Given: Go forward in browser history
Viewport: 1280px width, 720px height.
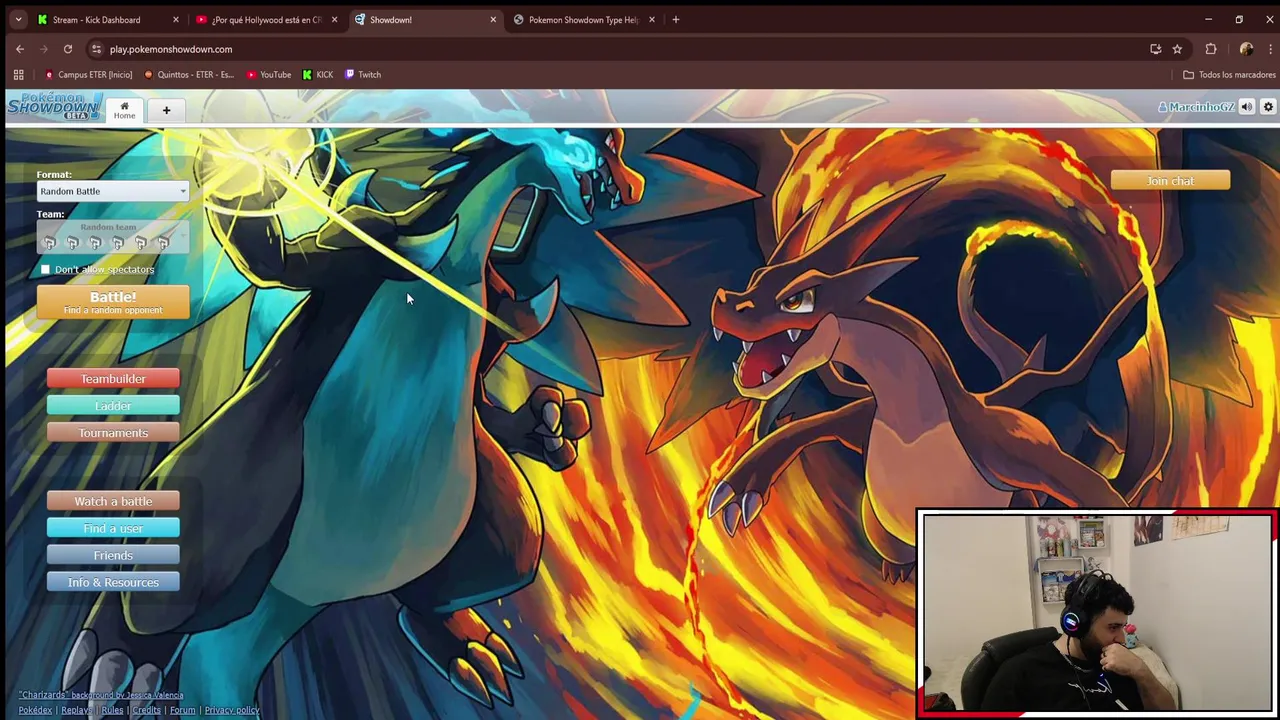Looking at the screenshot, I should tap(44, 49).
